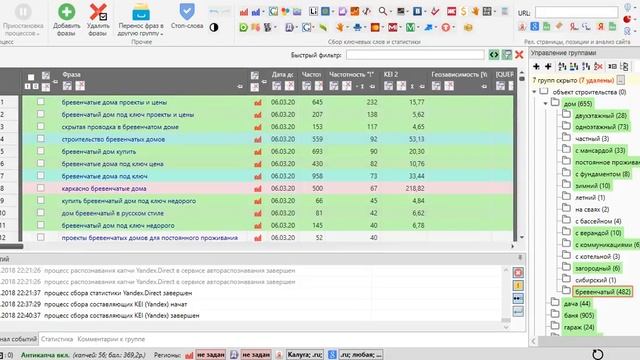The image size is (640, 360).
Task: Select 'двухэтажный (28)' group in tree
Action: point(600,116)
